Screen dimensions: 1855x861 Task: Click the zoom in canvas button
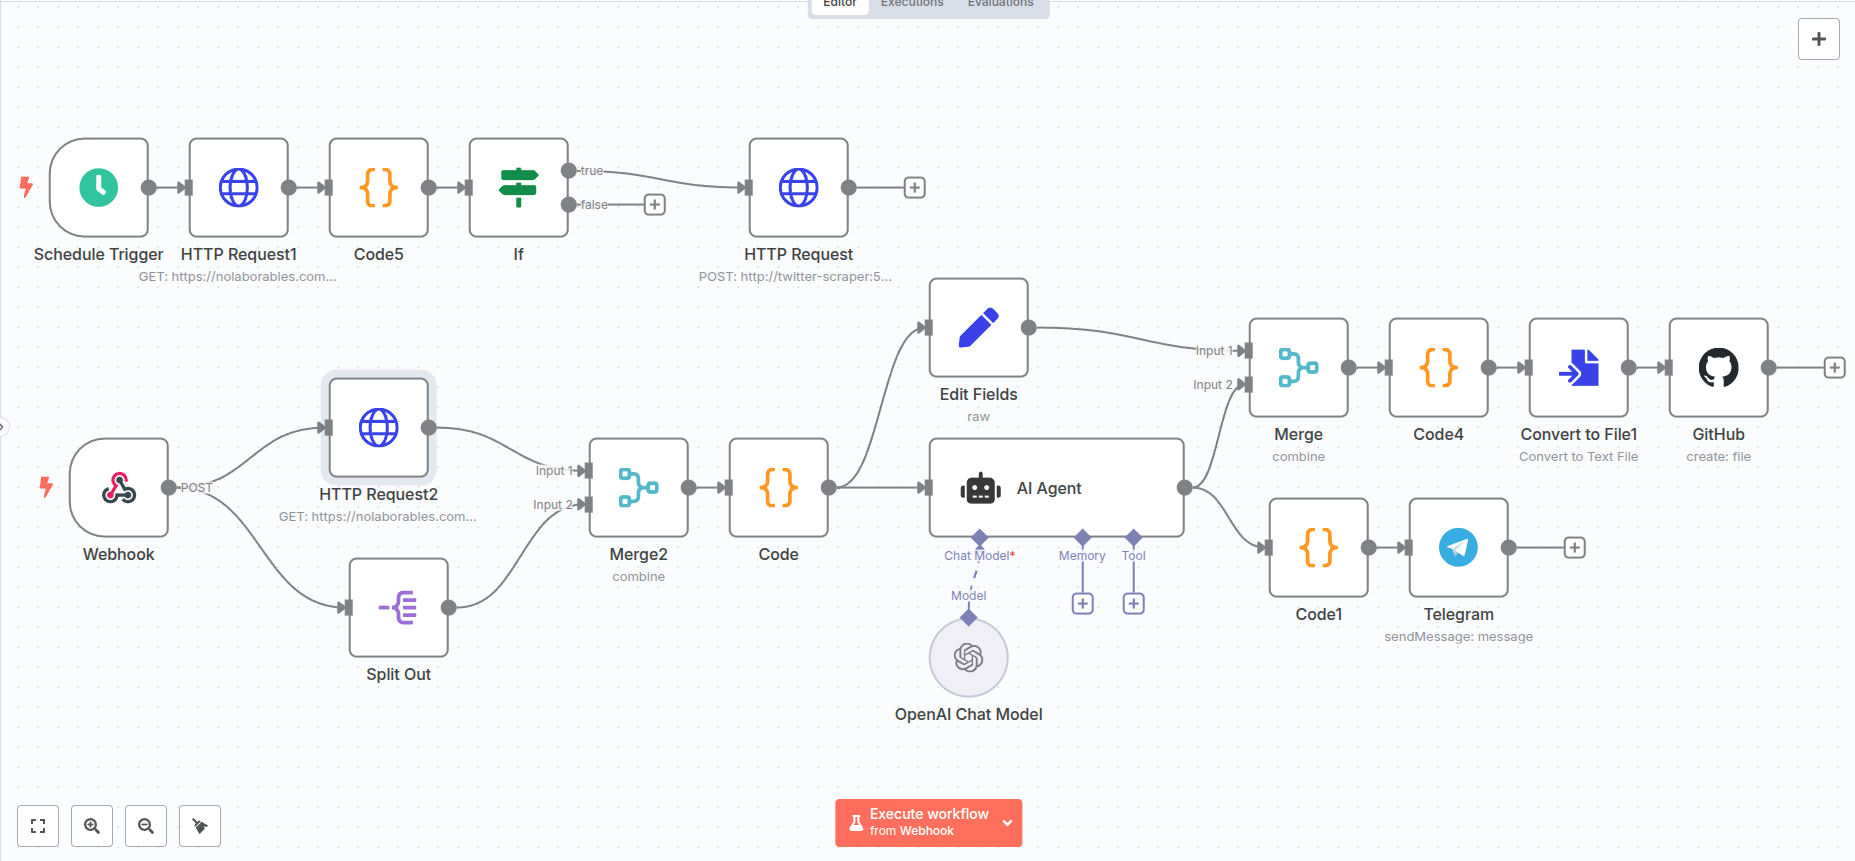(92, 826)
